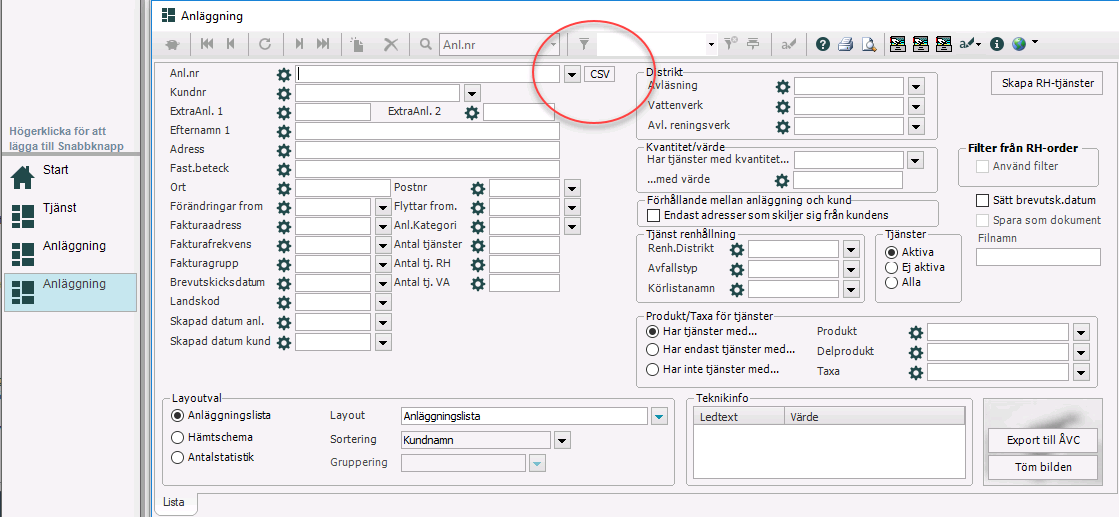Viewport: 1119px width, 517px height.
Task: Click the printer icon
Action: point(846,44)
